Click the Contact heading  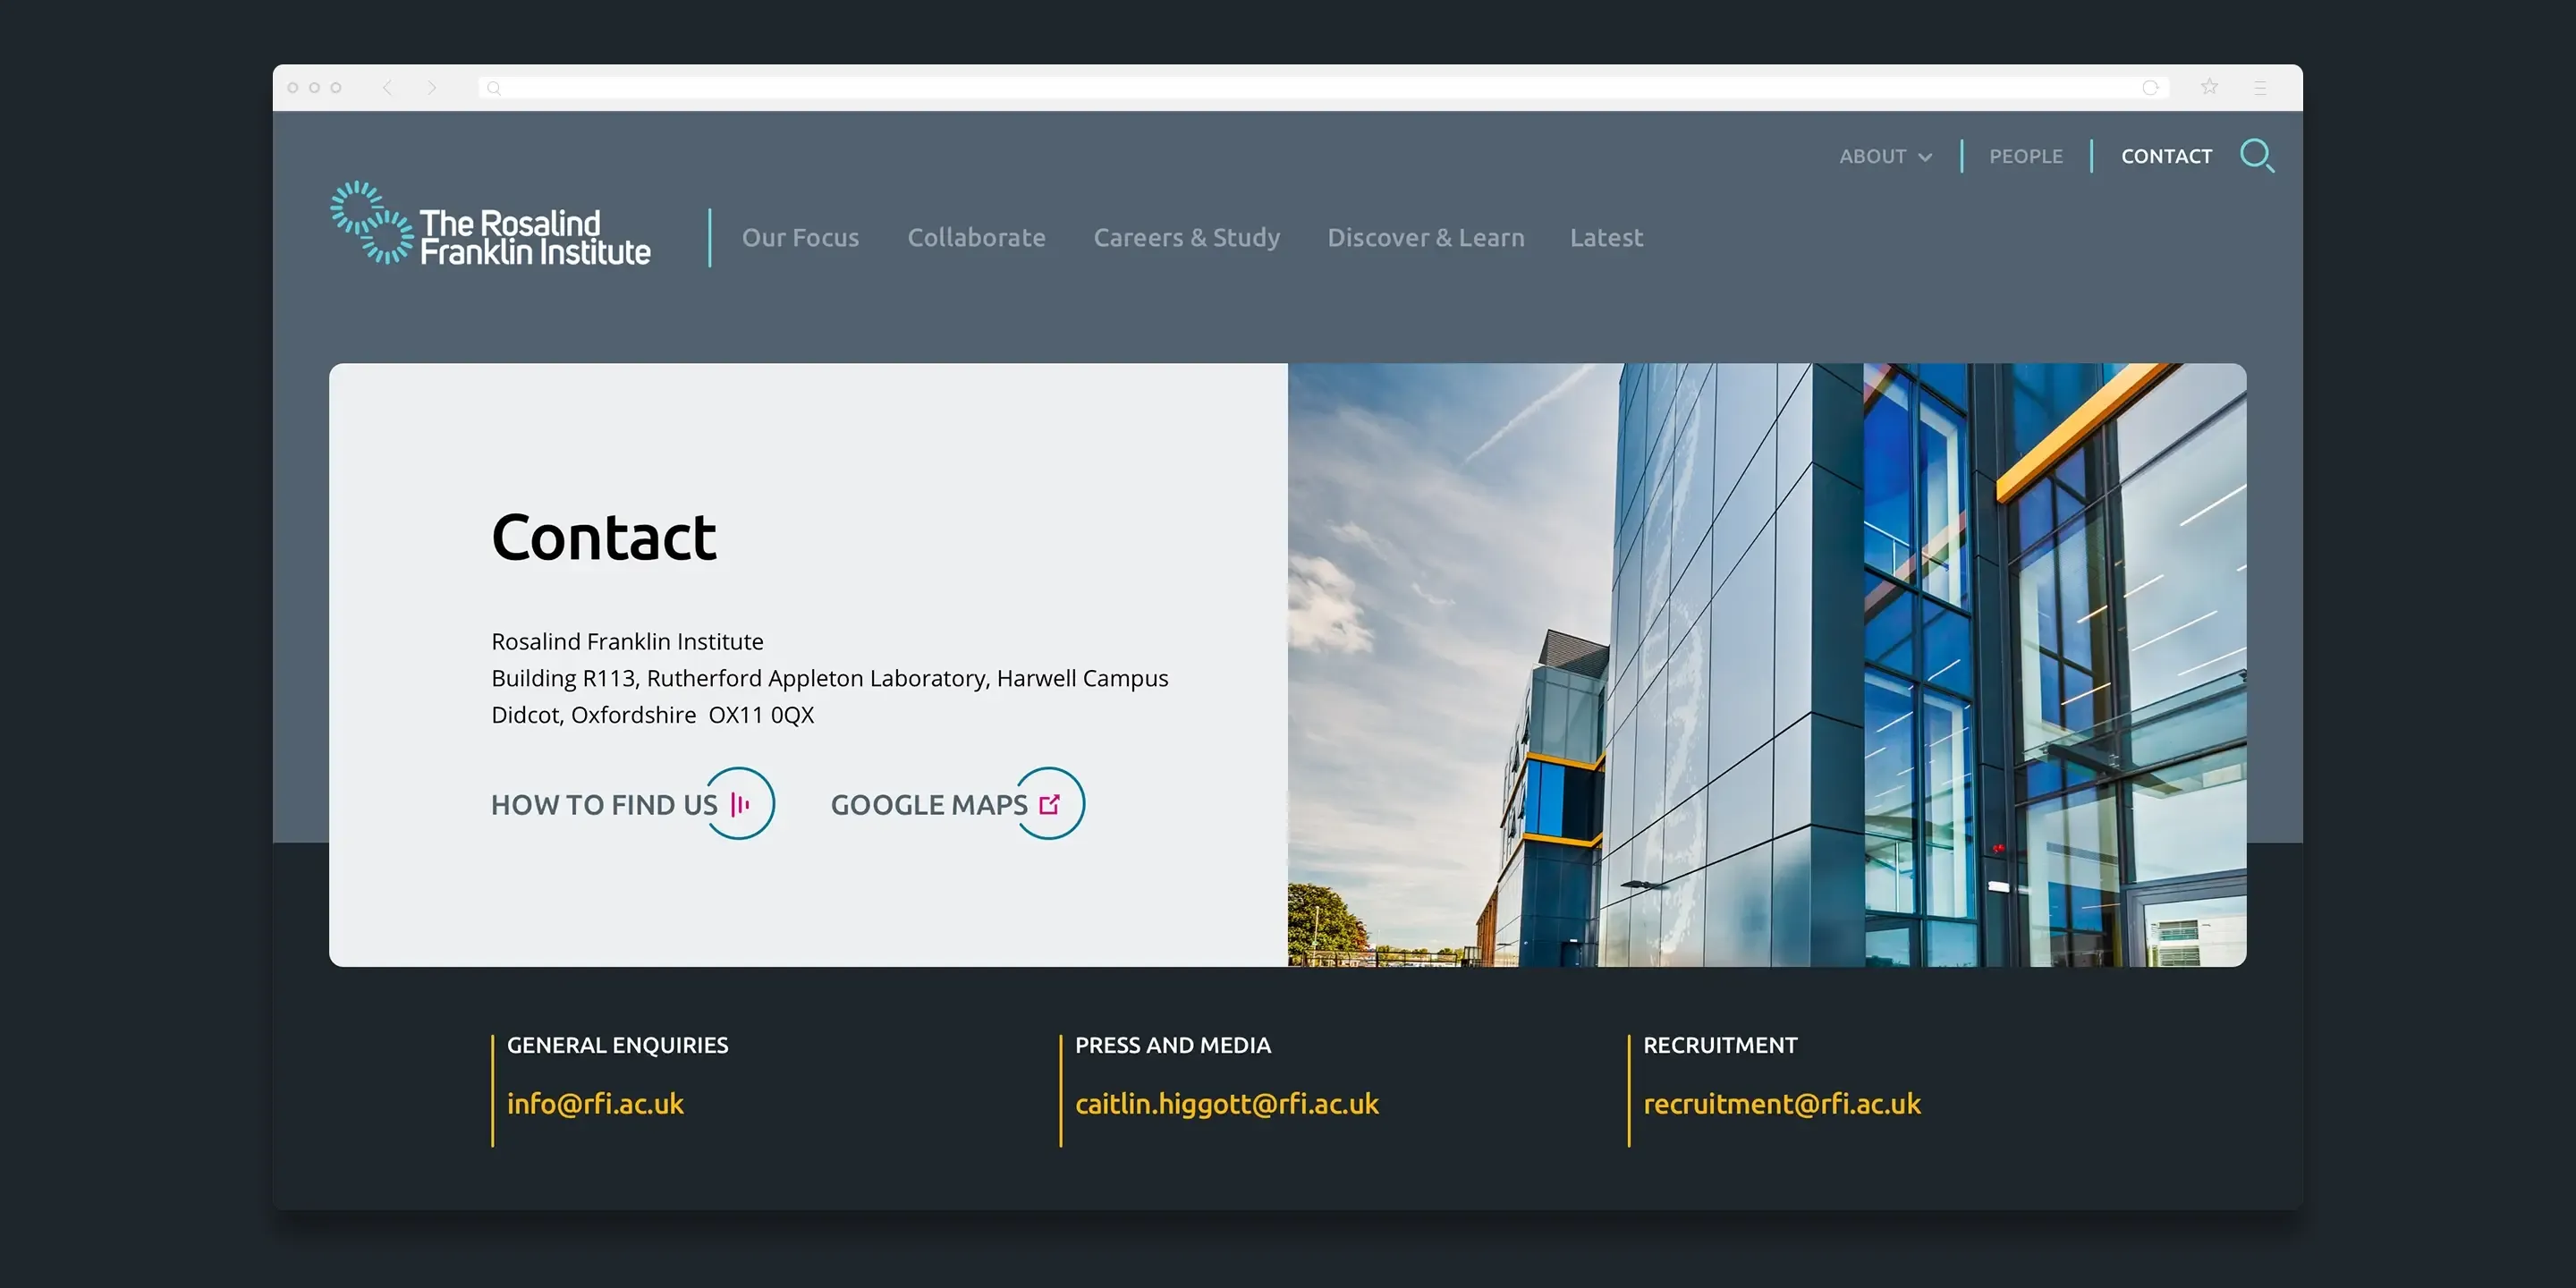604,537
